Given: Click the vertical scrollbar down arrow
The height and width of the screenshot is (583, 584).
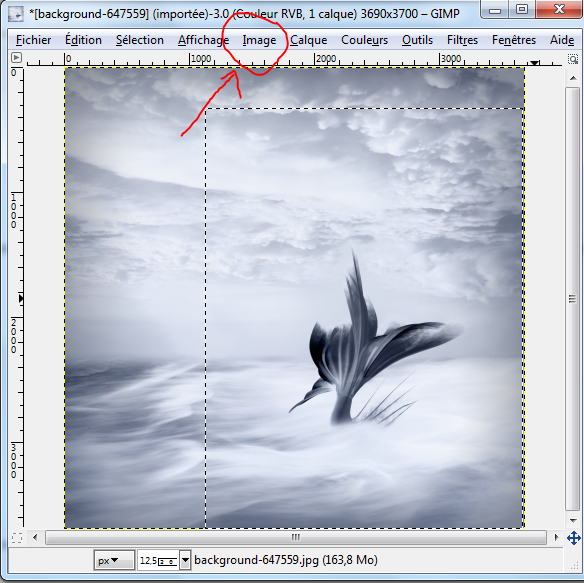Looking at the screenshot, I should click(x=573, y=520).
